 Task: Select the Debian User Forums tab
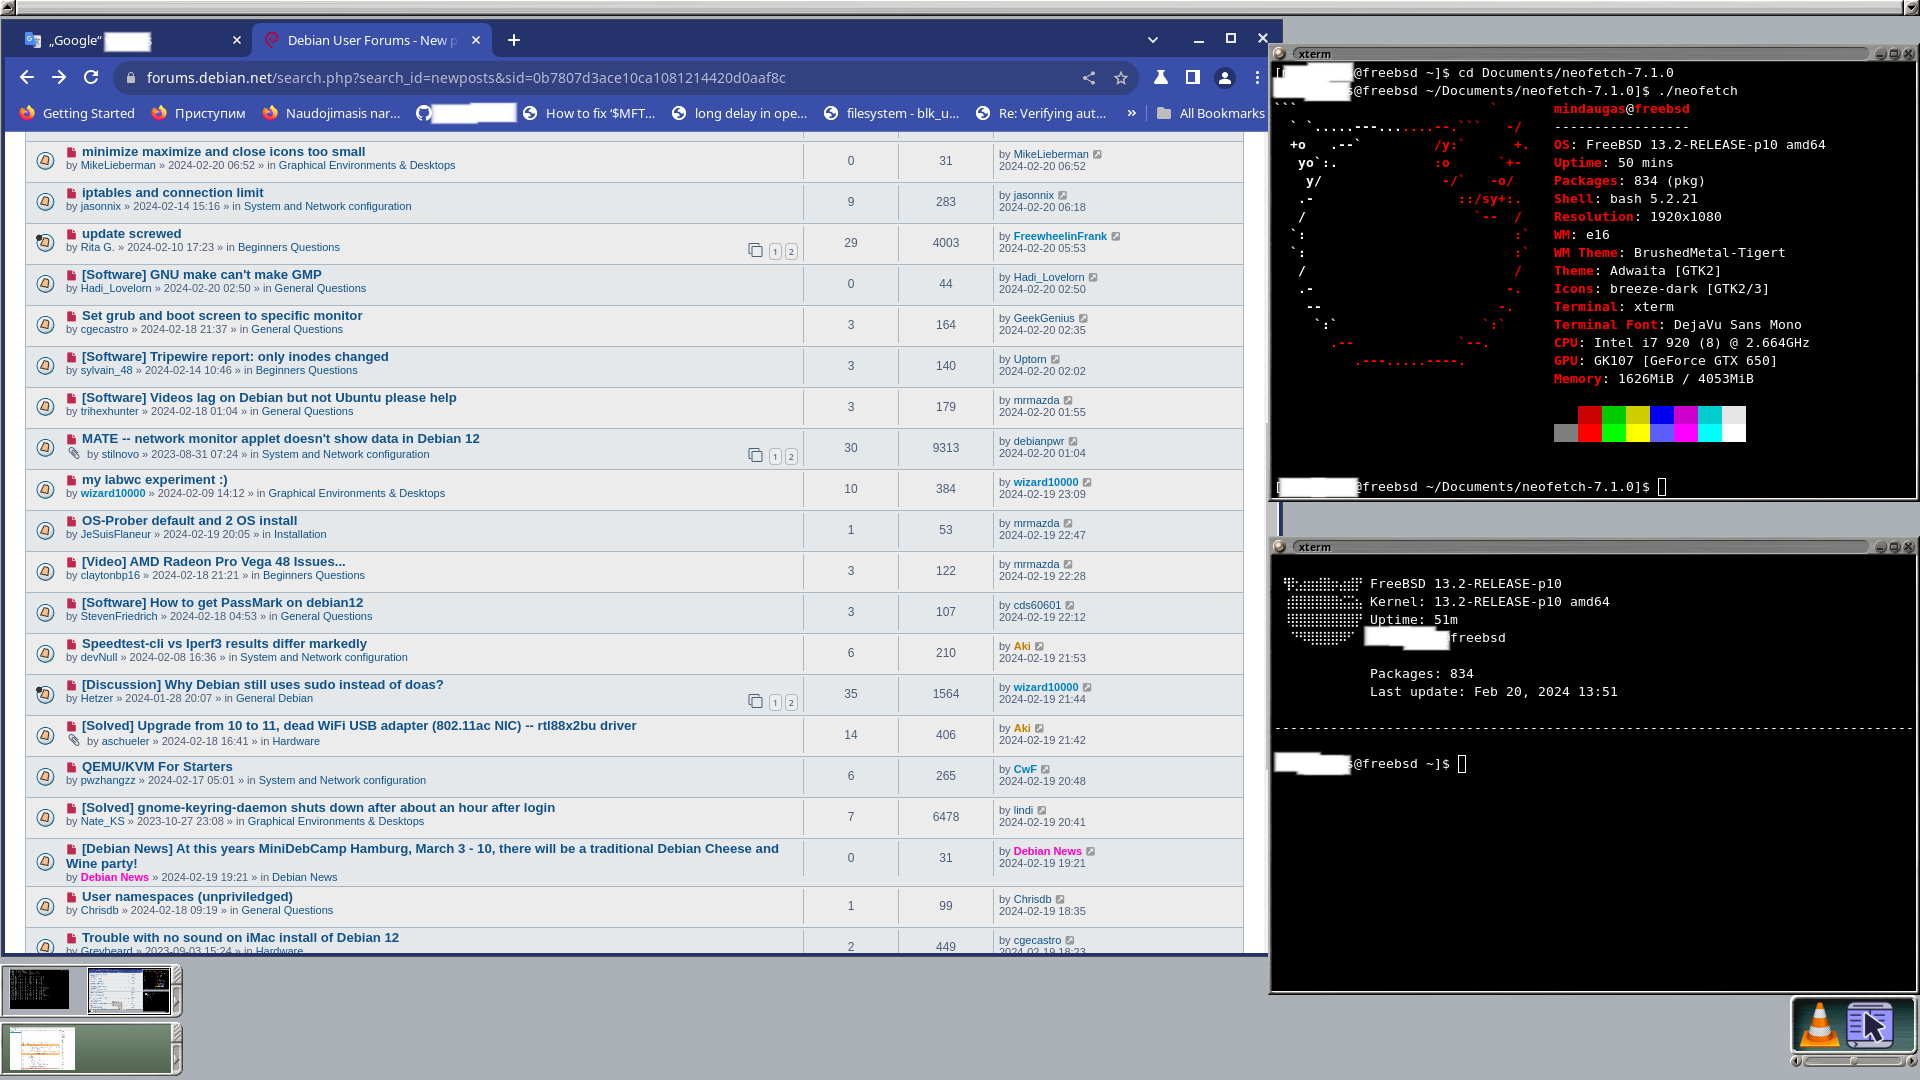pyautogui.click(x=372, y=40)
